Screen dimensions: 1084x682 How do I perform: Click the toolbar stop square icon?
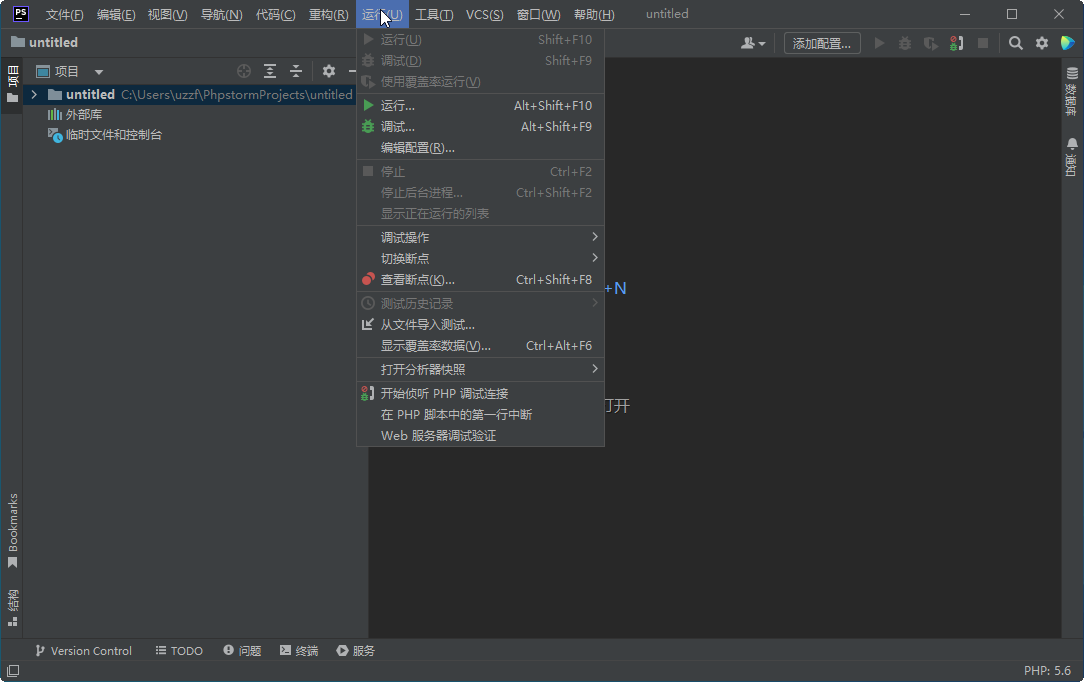click(x=983, y=44)
